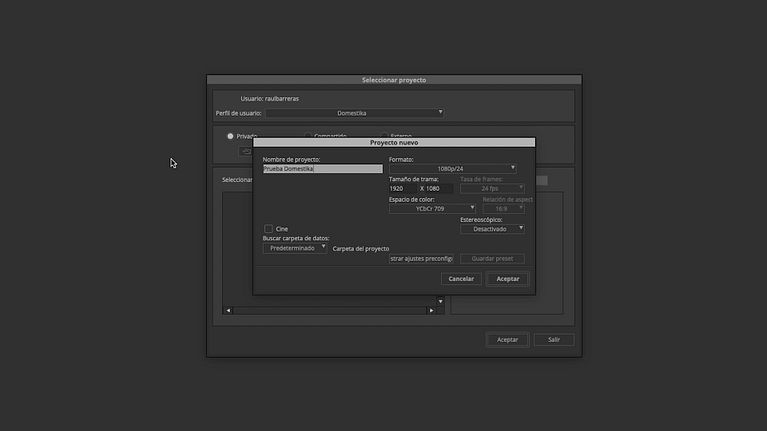Open the Tasa de frames 24 fps dropdown
The image size is (767, 431).
(x=491, y=188)
